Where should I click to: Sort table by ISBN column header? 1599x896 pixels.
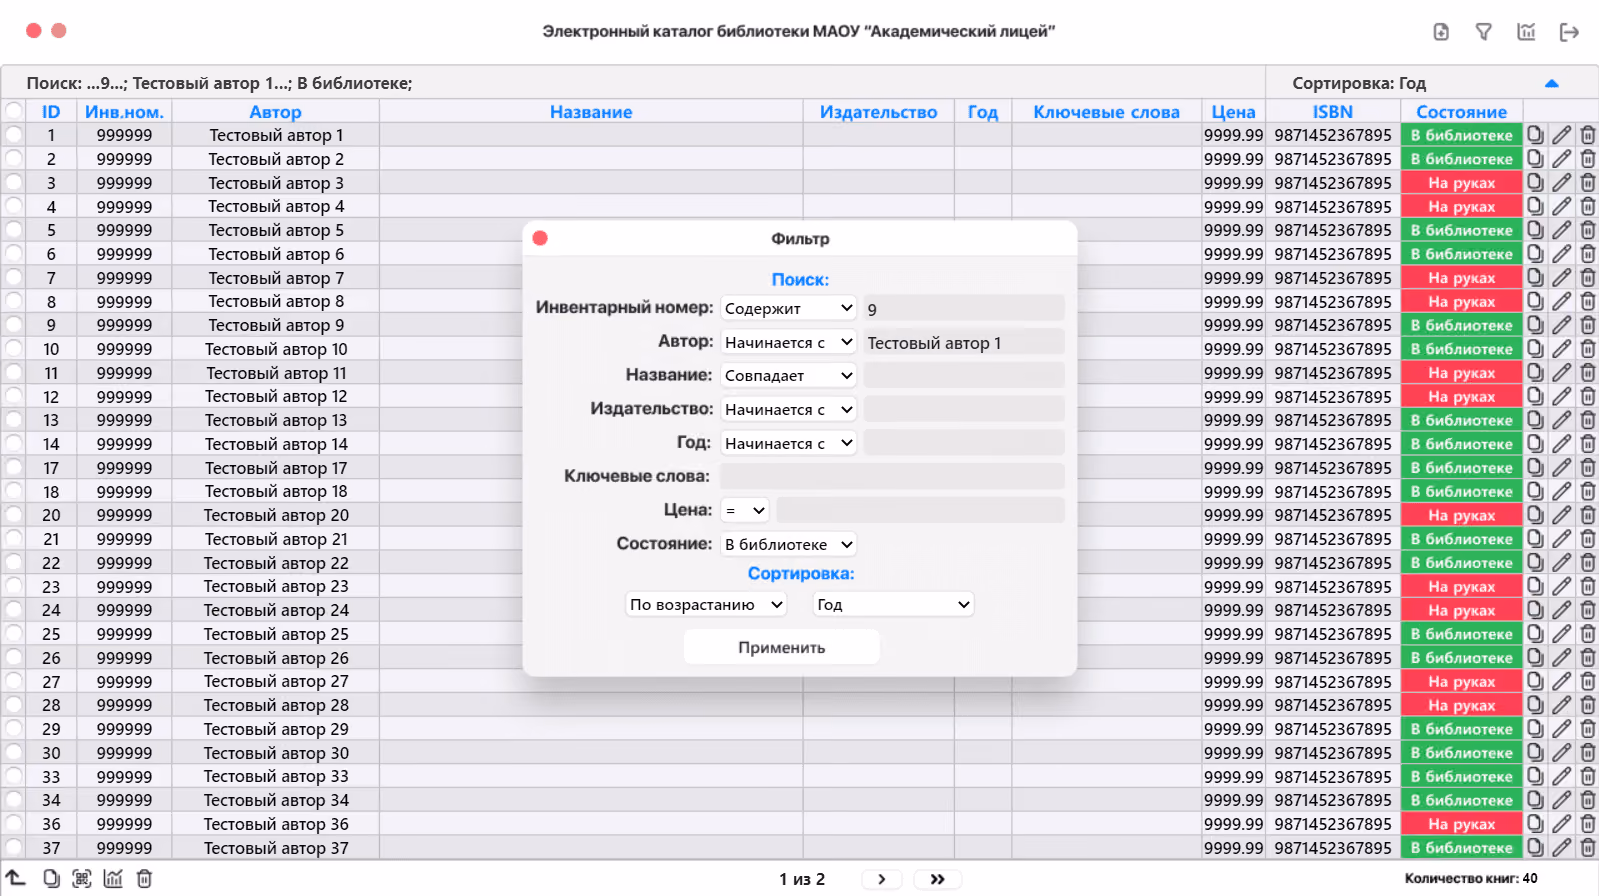(1333, 112)
